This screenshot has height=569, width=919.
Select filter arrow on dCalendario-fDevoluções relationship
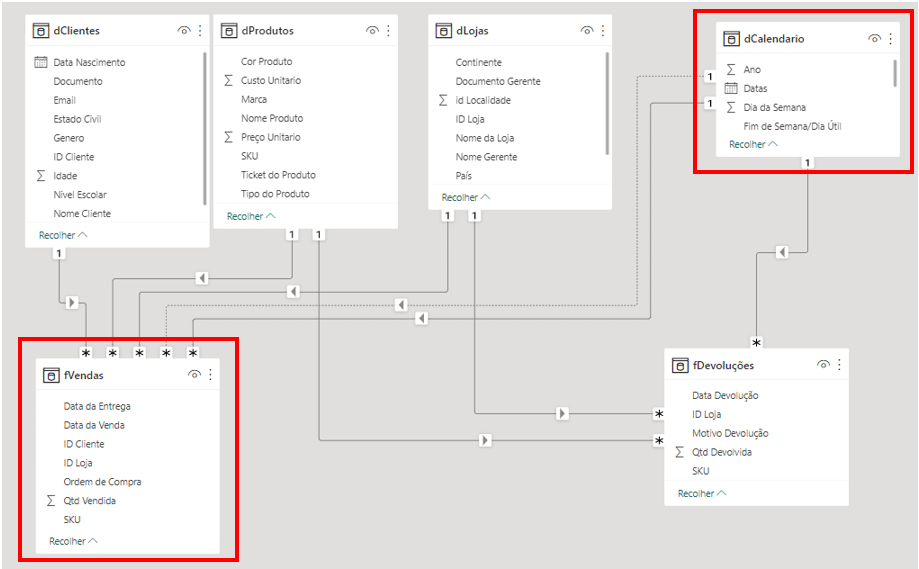click(x=782, y=253)
